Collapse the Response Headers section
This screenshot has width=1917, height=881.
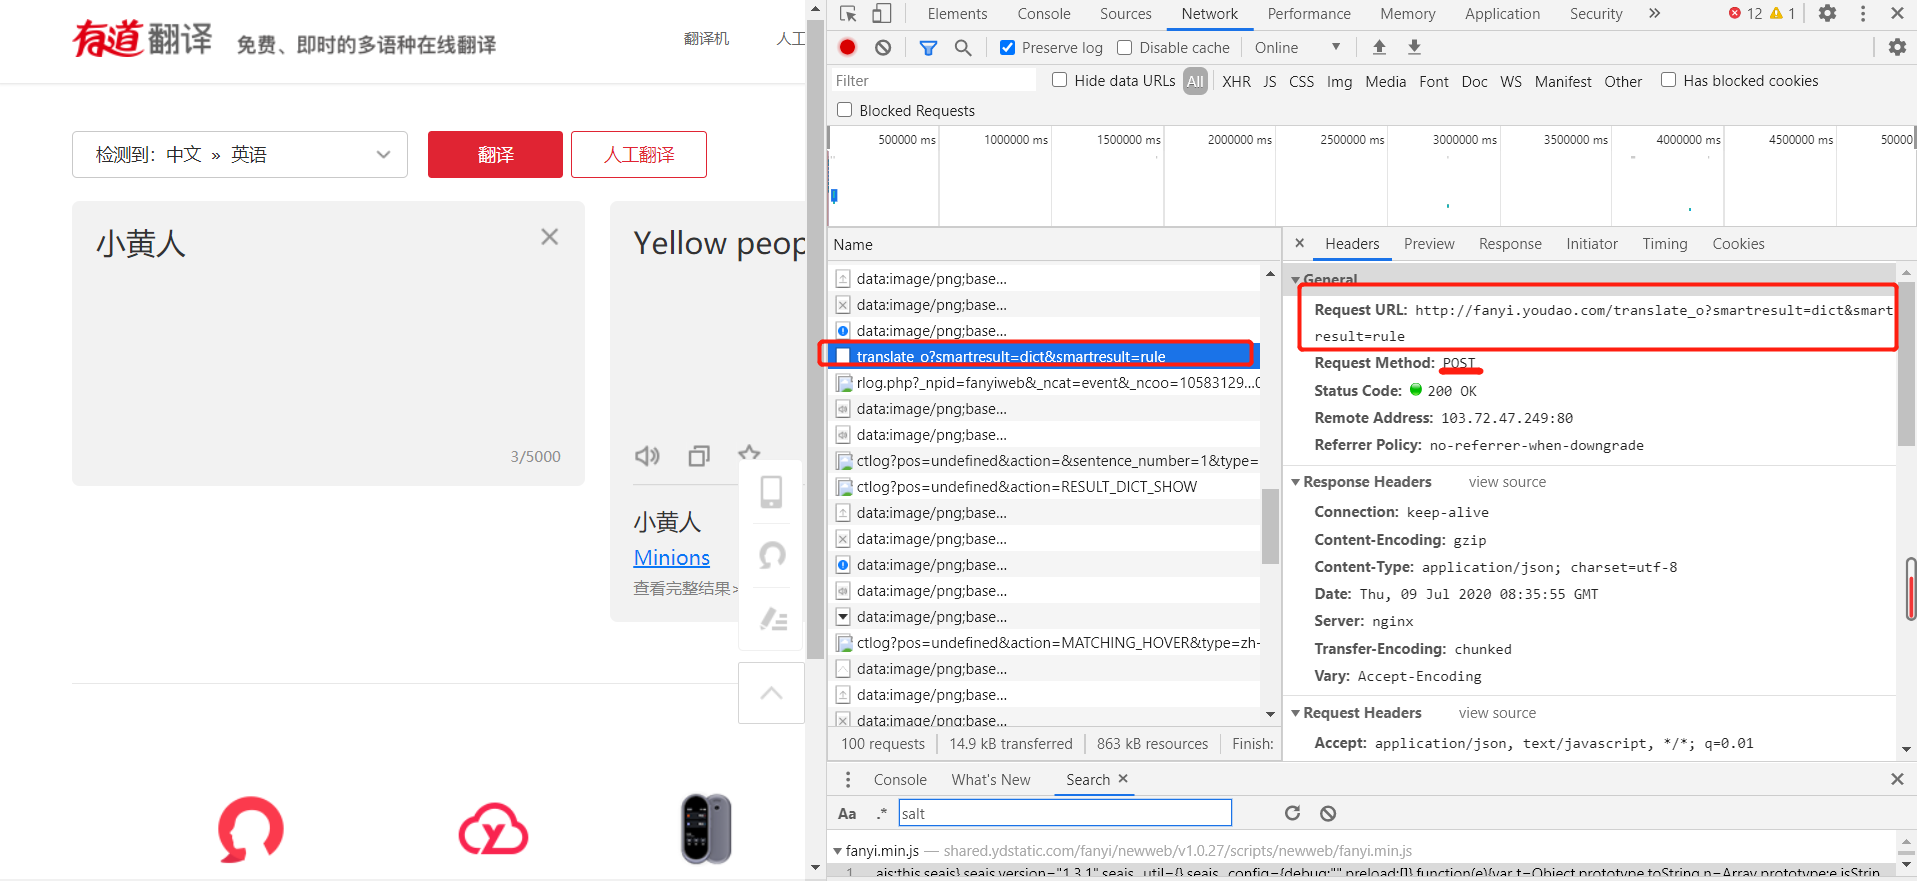1296,482
